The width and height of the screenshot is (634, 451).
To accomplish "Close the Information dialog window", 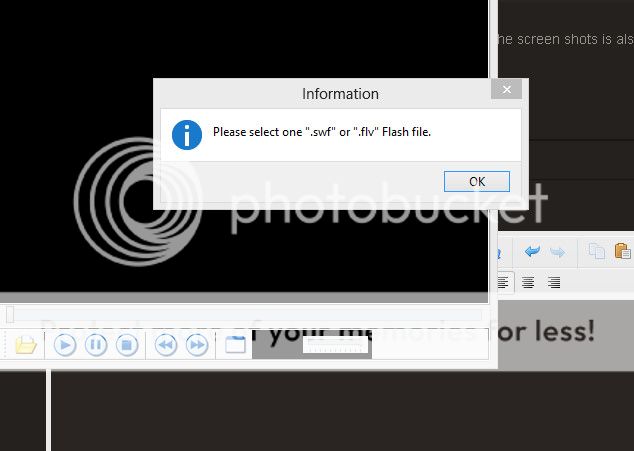I will click(507, 90).
